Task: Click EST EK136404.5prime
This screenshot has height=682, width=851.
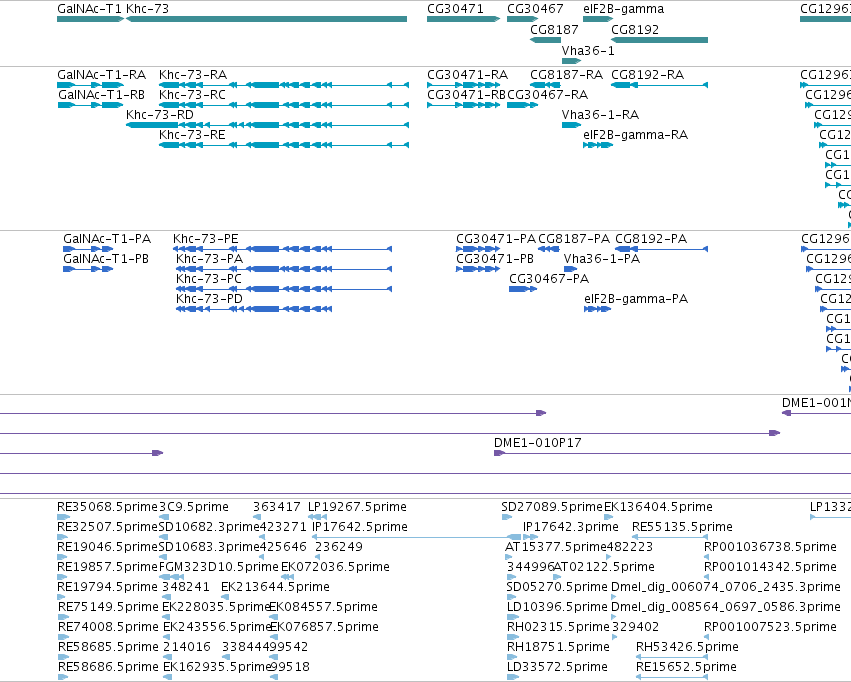Action: (x=607, y=517)
